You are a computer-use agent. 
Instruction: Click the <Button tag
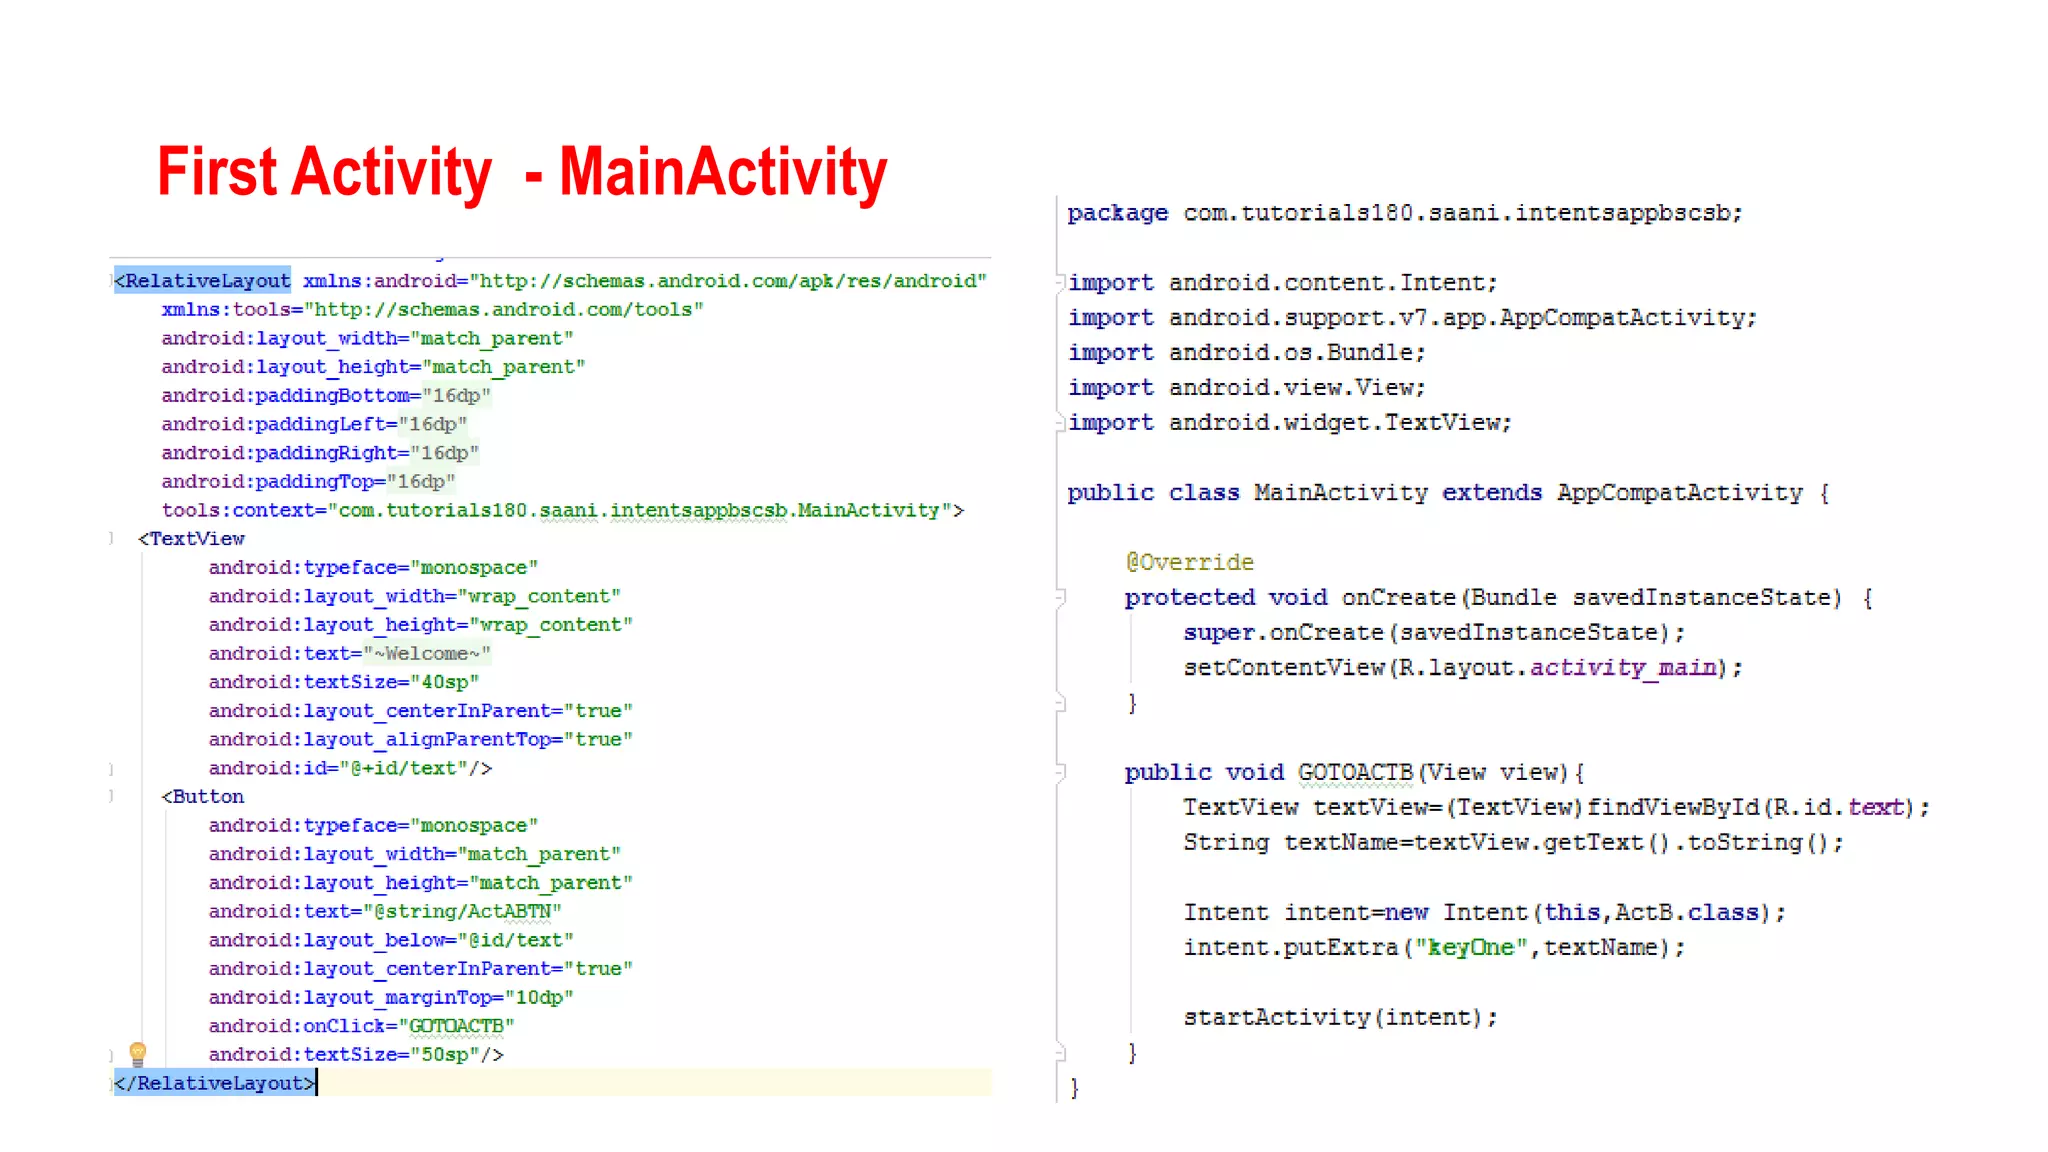pyautogui.click(x=203, y=796)
